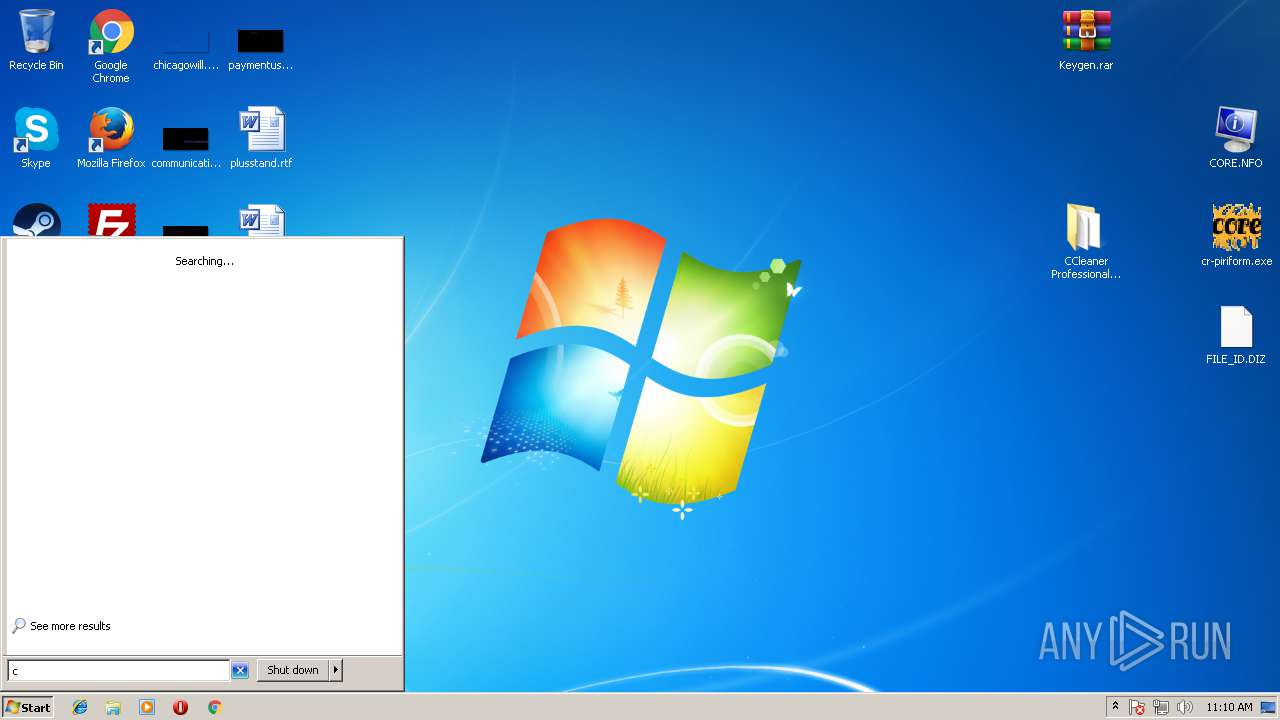Run cr-piriform.exe on the desktop

(1236, 236)
